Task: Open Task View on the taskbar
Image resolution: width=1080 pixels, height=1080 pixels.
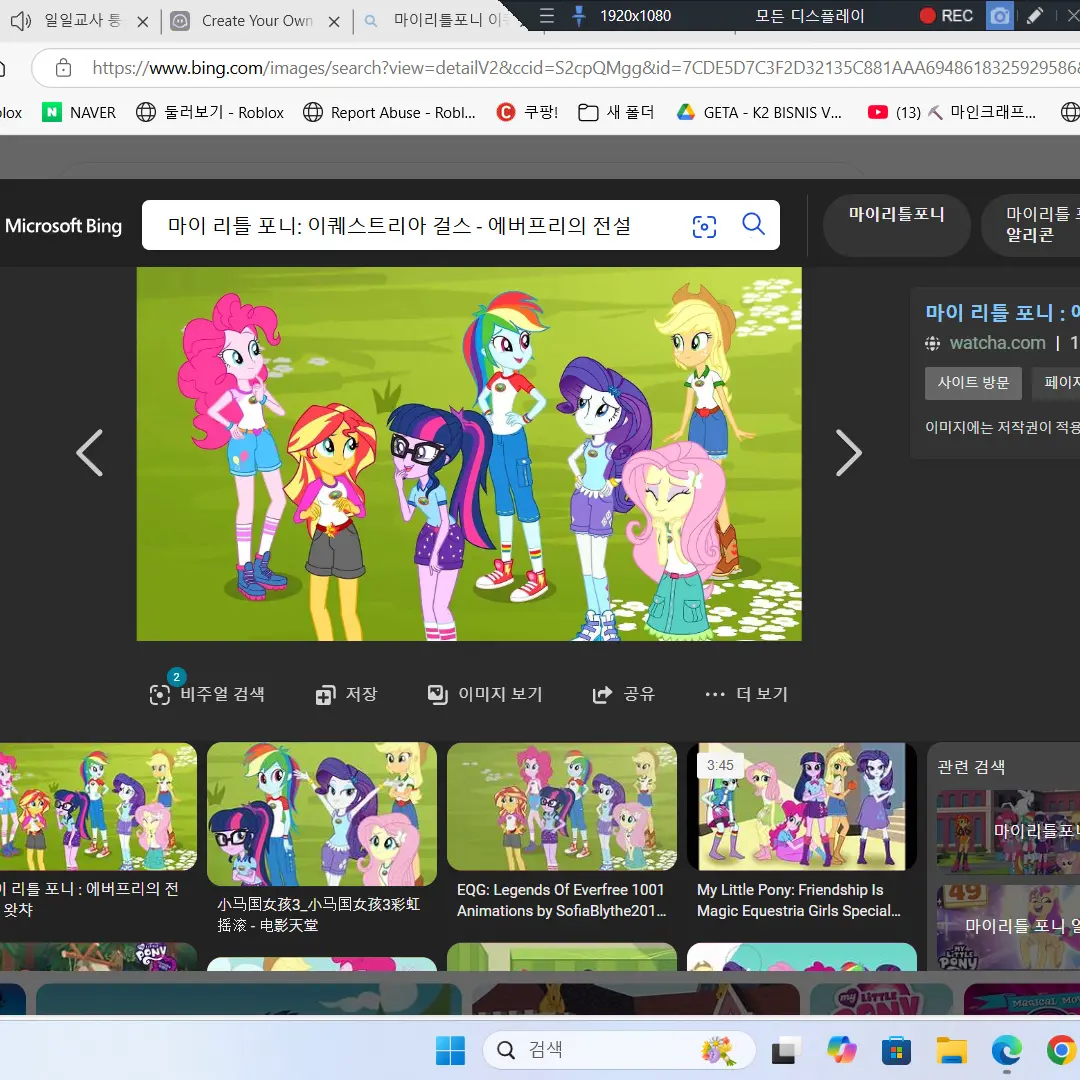Action: [x=785, y=1051]
